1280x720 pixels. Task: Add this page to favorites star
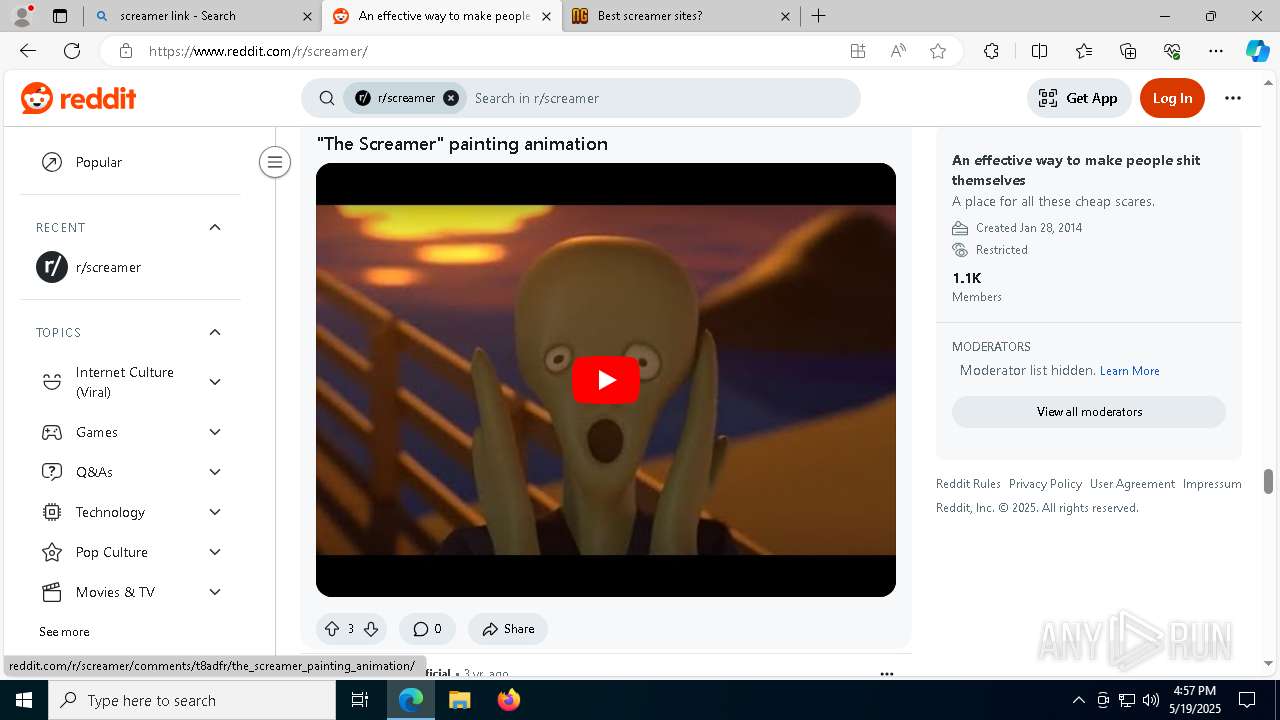(x=937, y=51)
